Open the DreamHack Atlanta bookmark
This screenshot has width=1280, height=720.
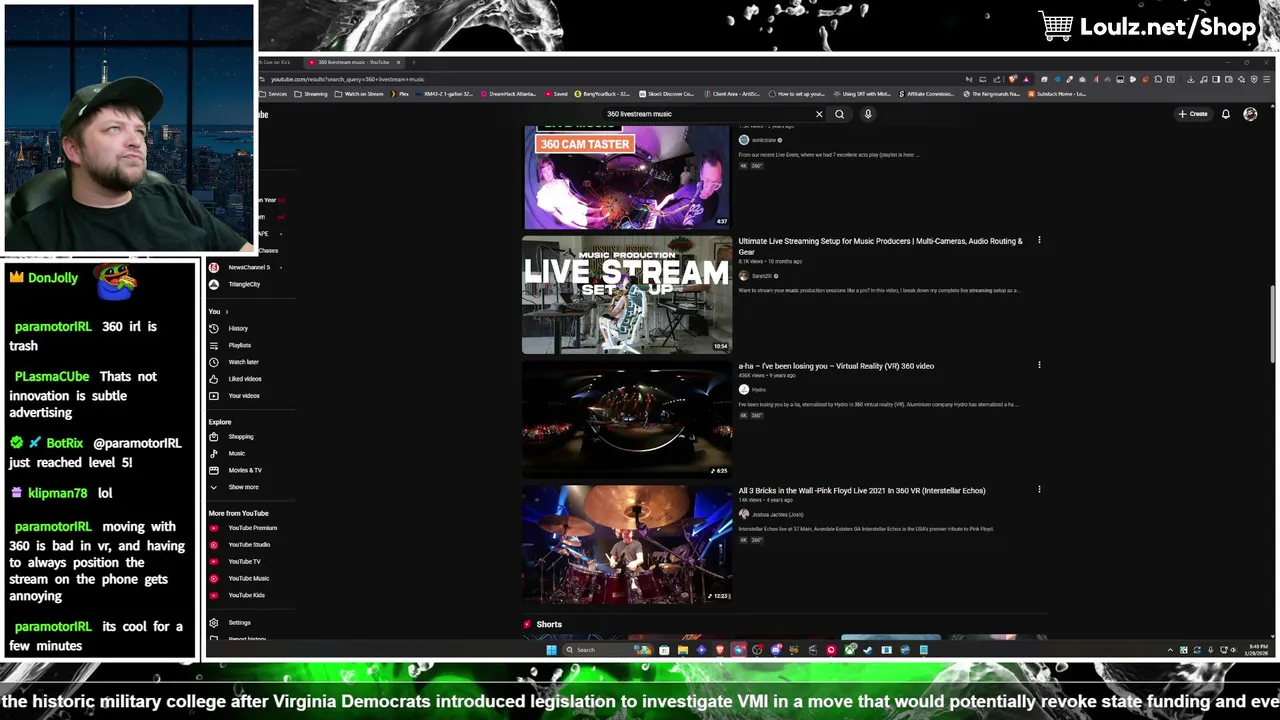tap(509, 94)
